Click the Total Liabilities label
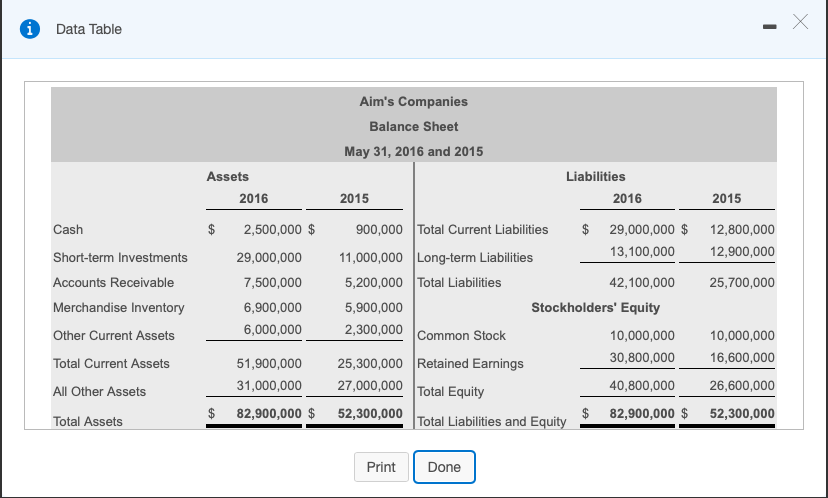 pyautogui.click(x=459, y=283)
